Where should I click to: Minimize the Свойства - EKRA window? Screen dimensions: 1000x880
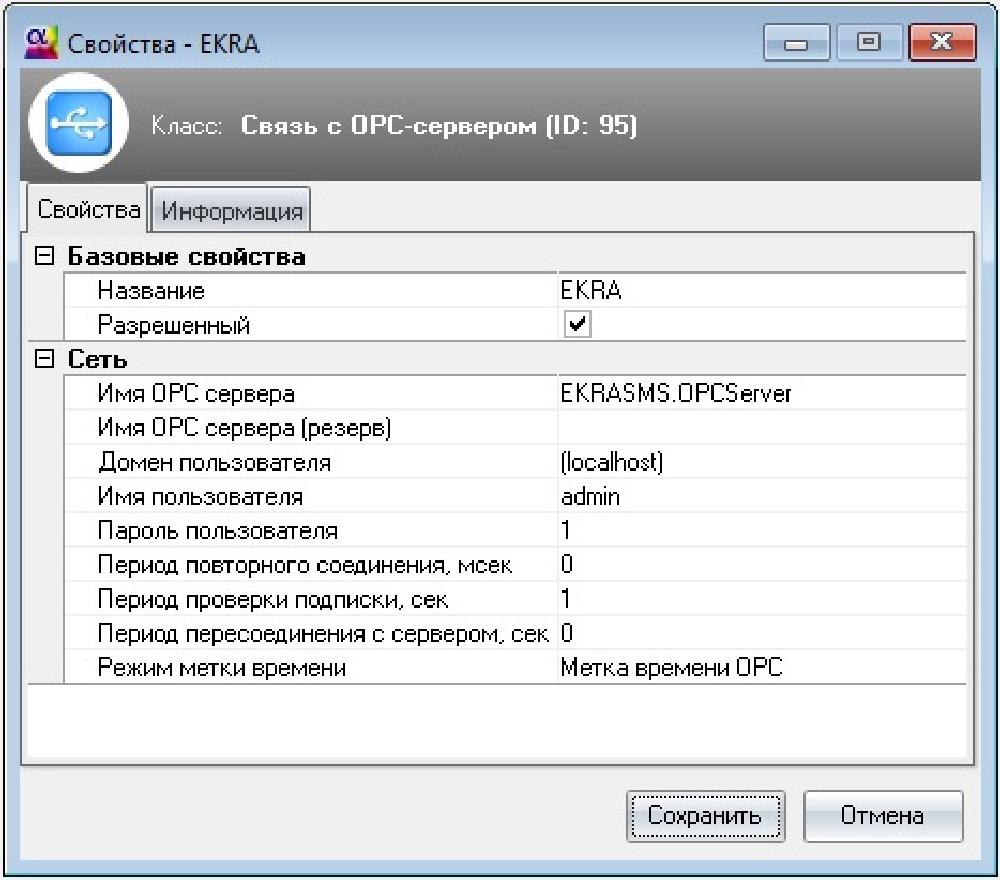pyautogui.click(x=796, y=43)
